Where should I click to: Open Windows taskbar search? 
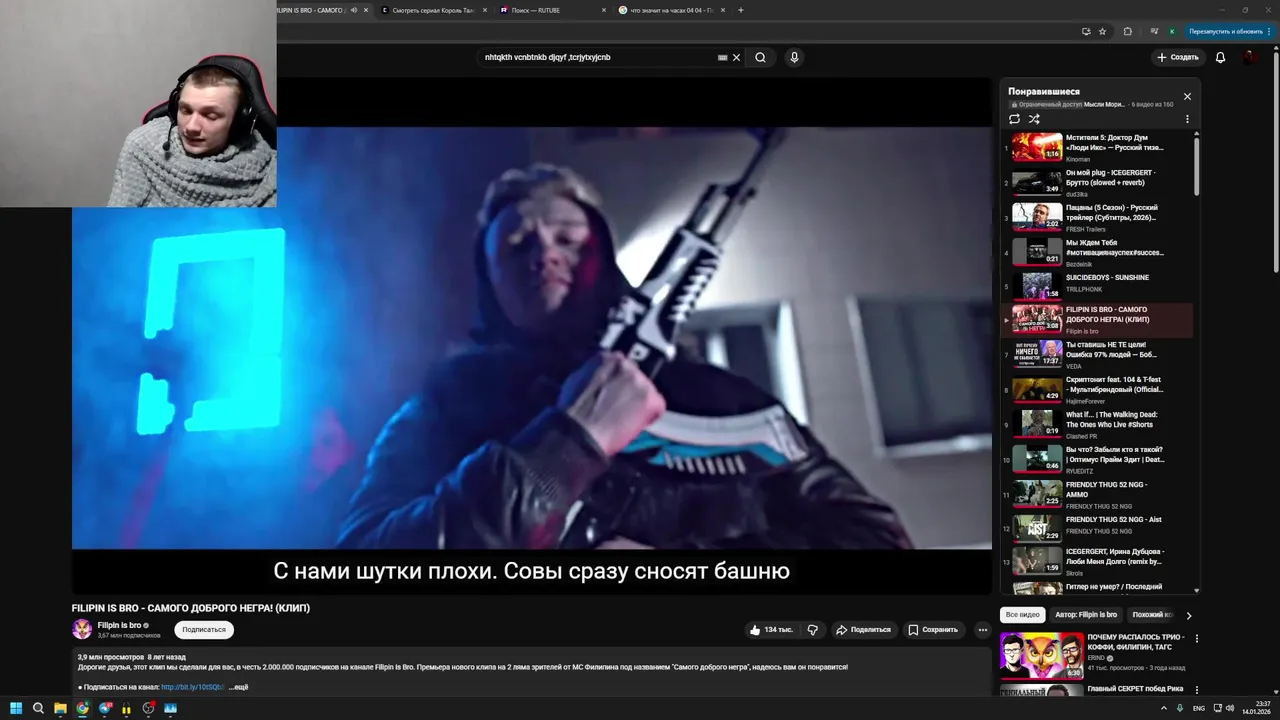point(38,708)
